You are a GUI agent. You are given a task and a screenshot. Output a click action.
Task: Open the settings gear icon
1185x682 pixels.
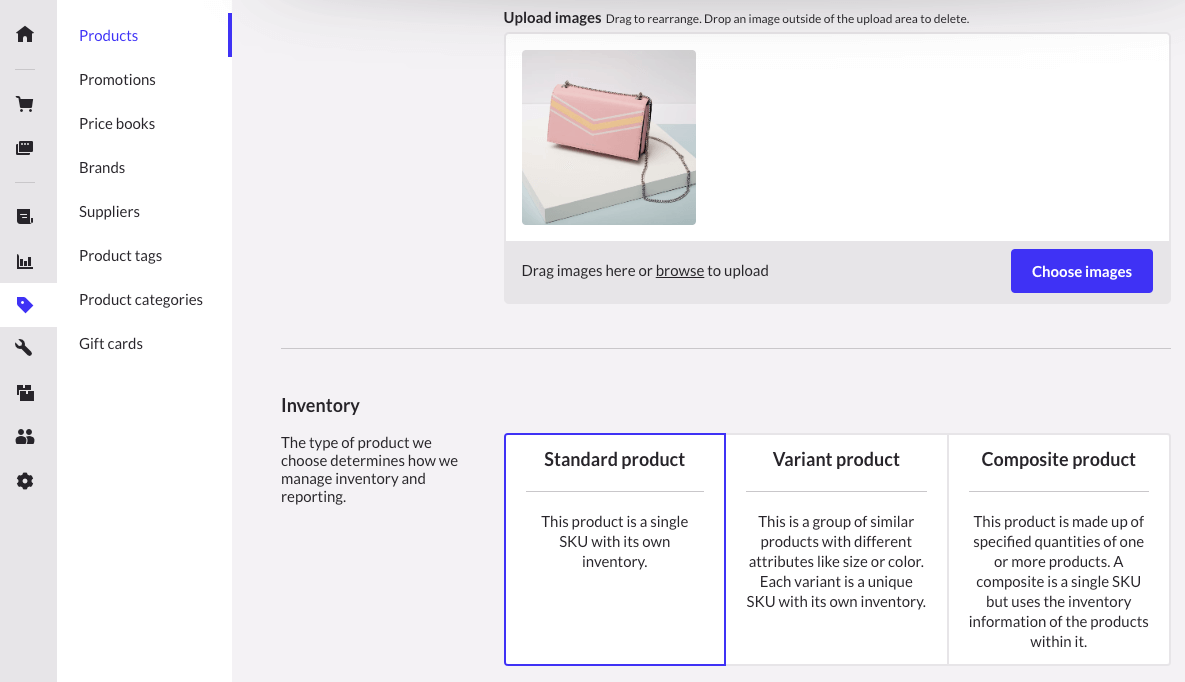click(x=25, y=481)
